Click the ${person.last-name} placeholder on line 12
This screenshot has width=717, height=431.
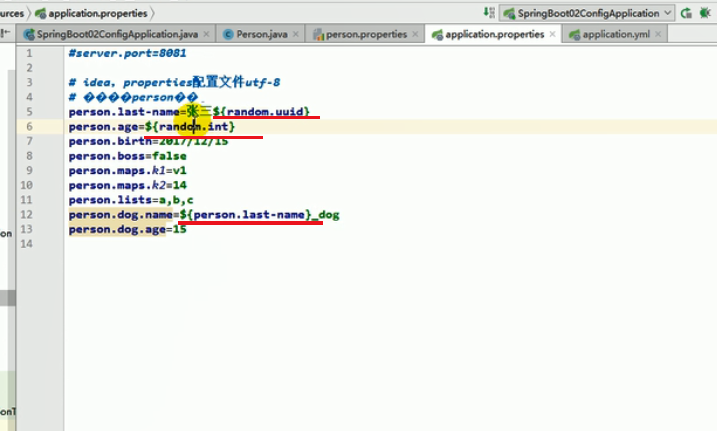(x=246, y=214)
